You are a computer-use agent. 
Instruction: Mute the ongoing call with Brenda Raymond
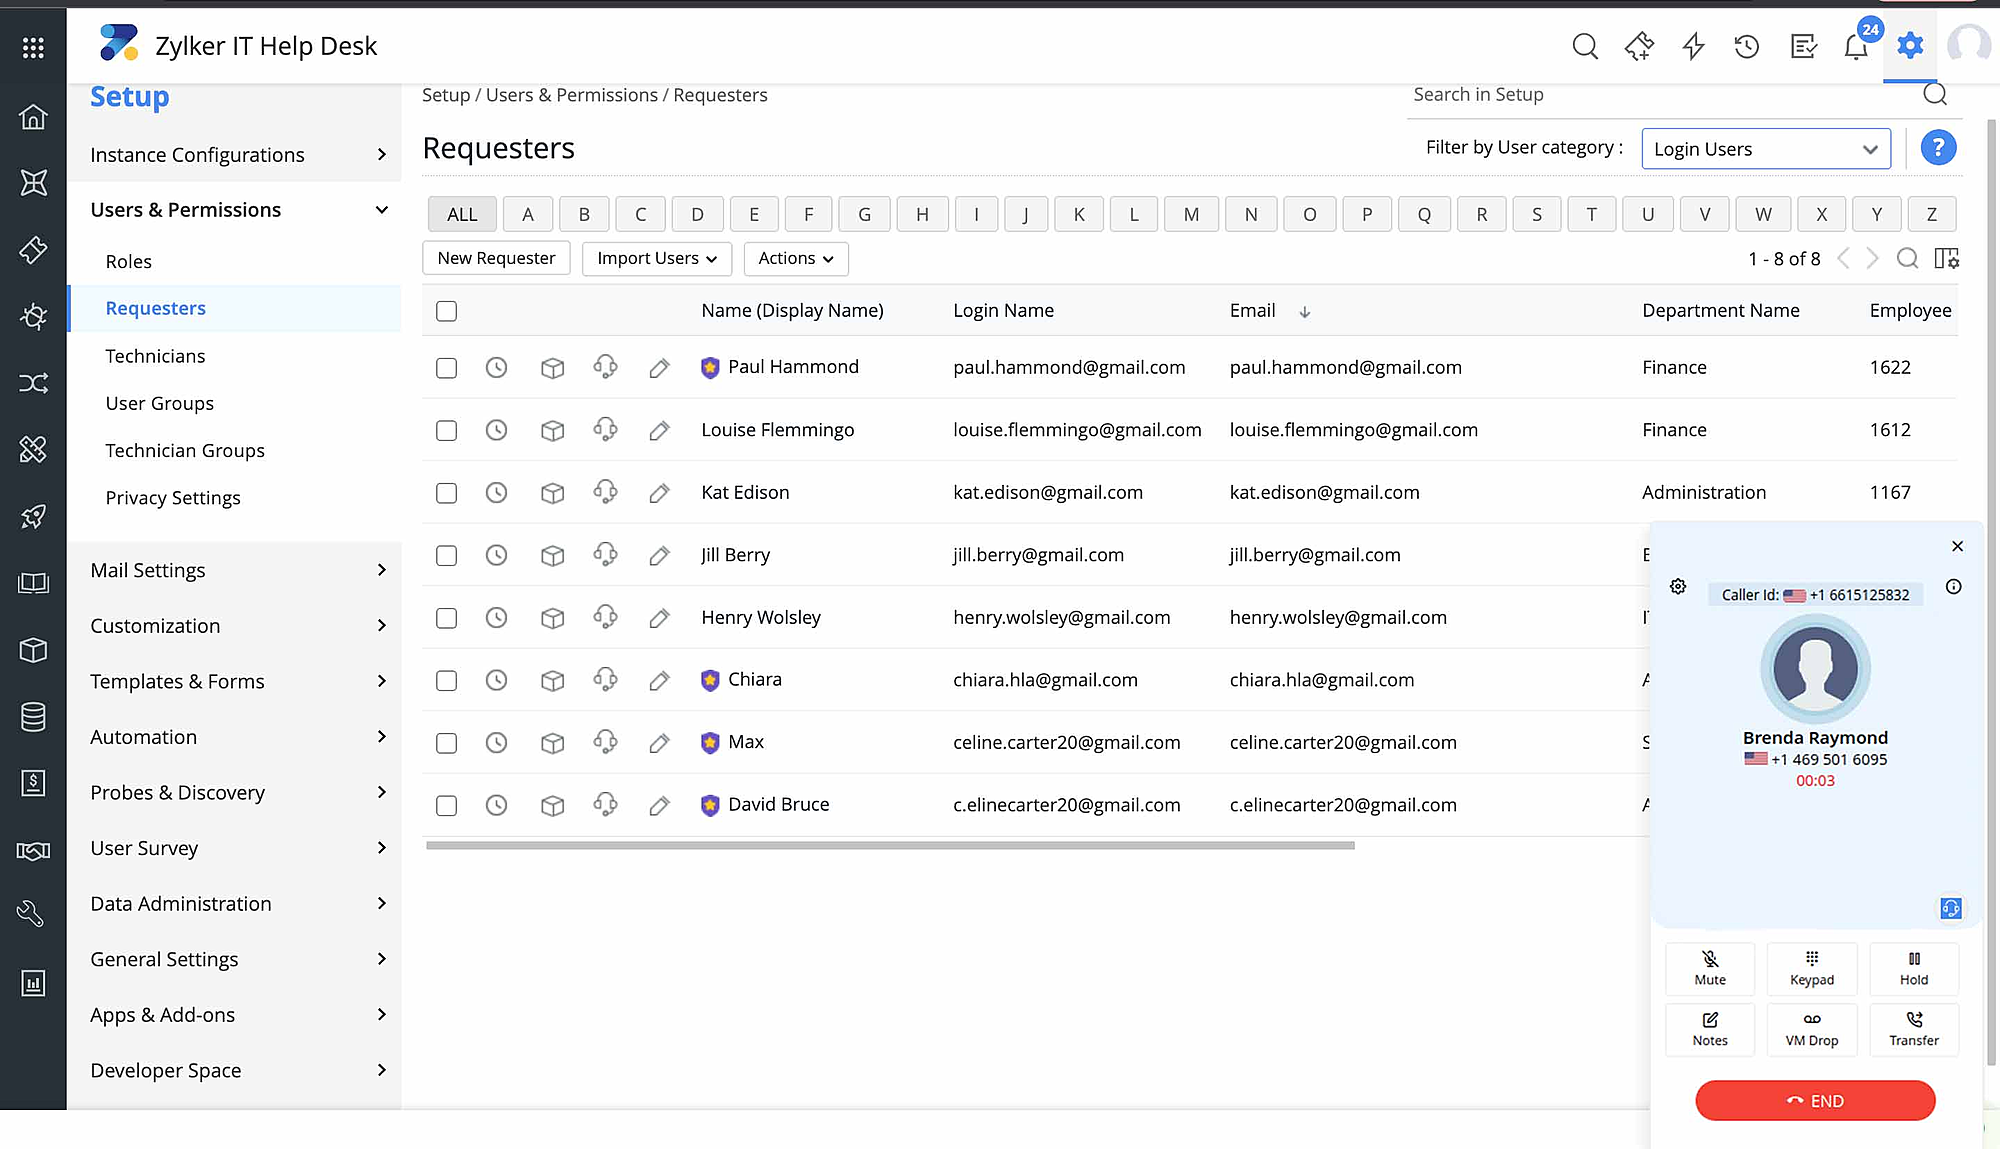click(x=1710, y=968)
